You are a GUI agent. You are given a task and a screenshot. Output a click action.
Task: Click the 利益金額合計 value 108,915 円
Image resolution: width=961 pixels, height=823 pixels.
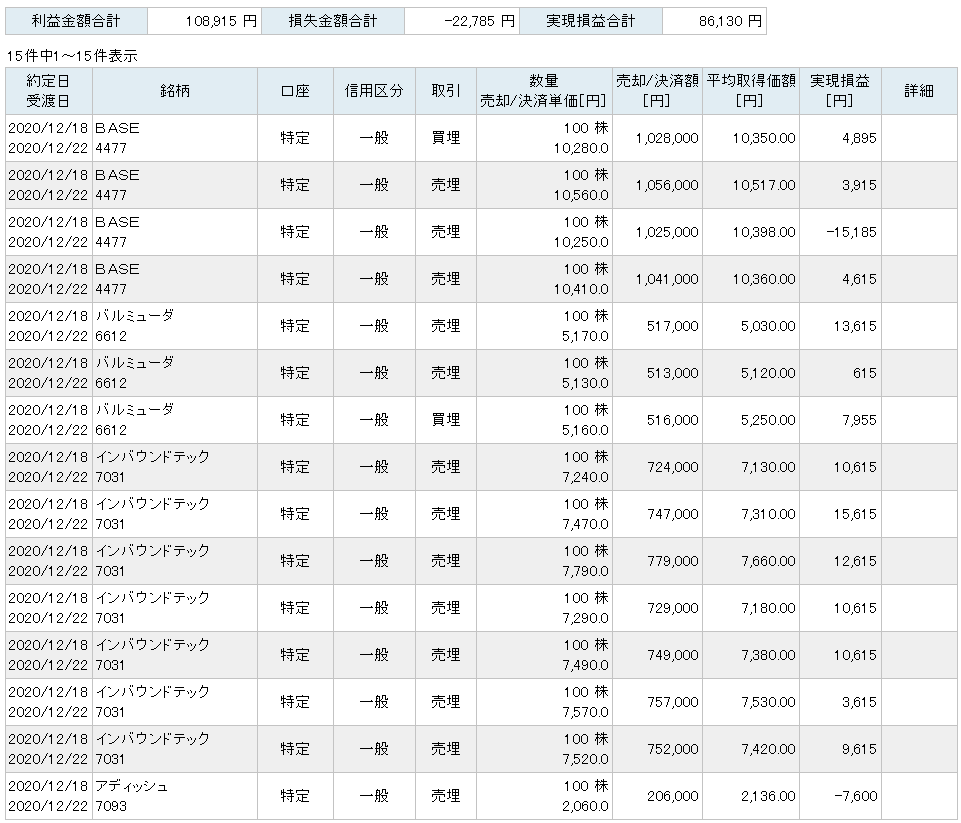204,21
